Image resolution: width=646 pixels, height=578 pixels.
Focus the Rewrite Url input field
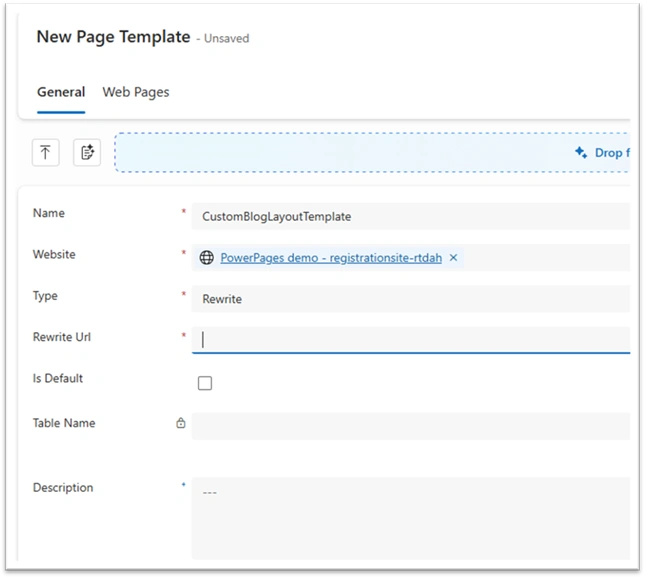click(x=411, y=340)
